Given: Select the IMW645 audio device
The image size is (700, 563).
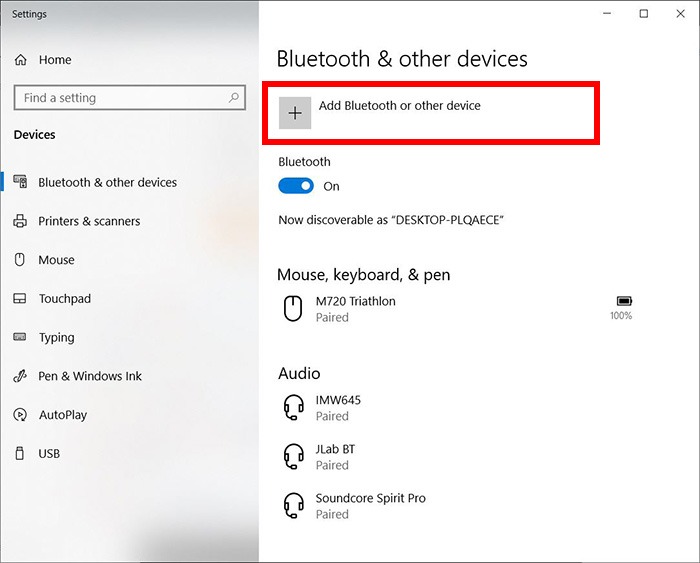Looking at the screenshot, I should point(458,408).
